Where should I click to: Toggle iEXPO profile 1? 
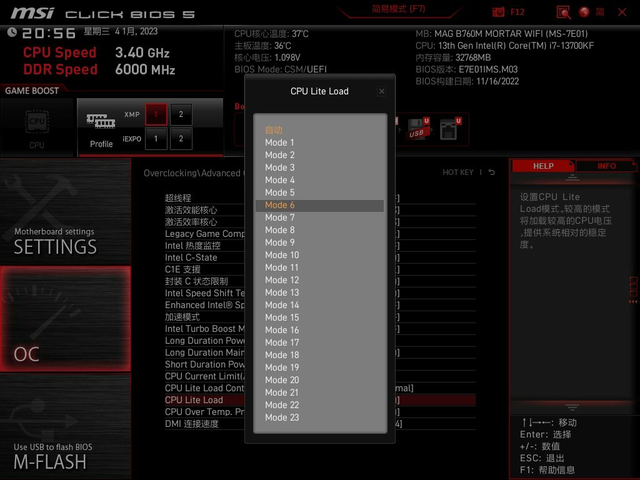[156, 139]
